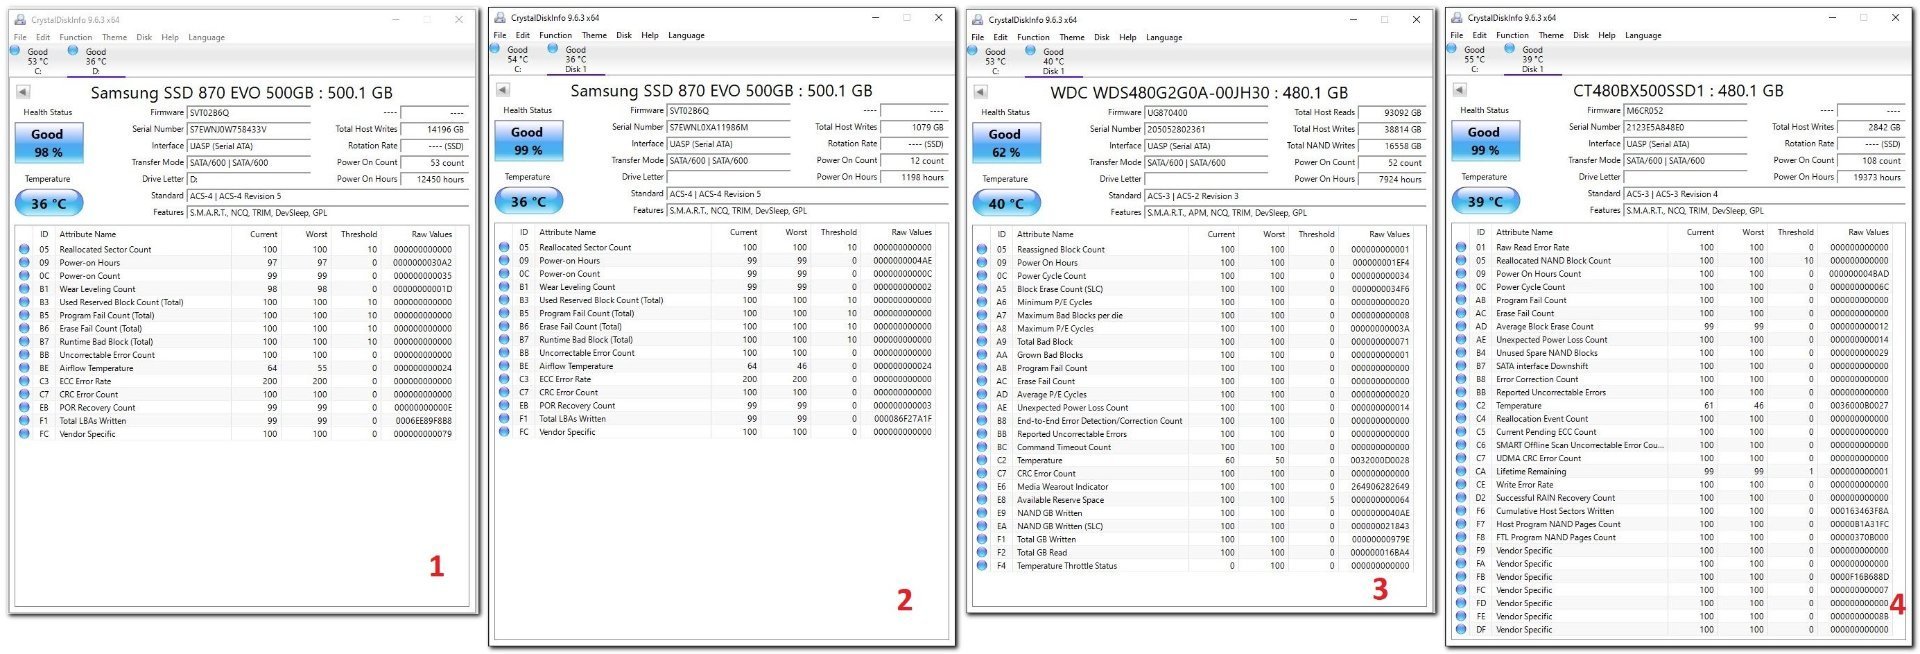Click the FTL Program NAND Pages Count attribute name
This screenshot has height=654, width=1920.
coord(1555,537)
